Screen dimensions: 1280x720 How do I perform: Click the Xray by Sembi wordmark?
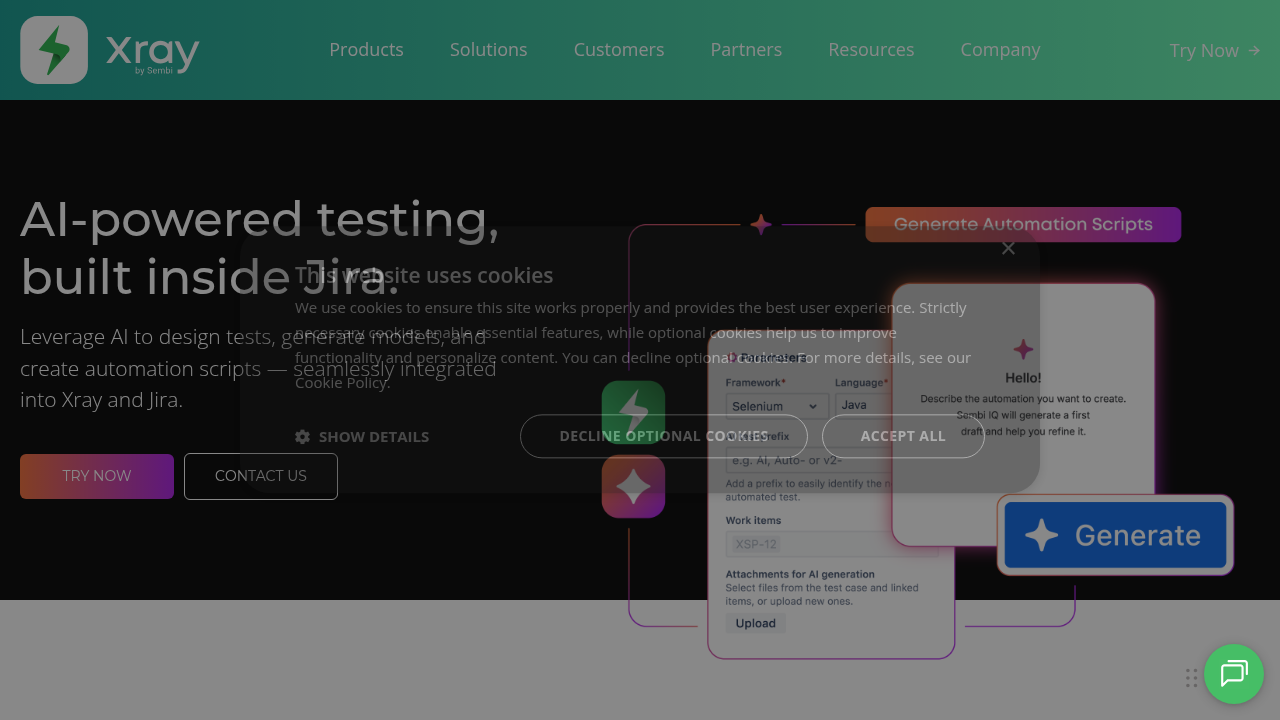click(153, 53)
